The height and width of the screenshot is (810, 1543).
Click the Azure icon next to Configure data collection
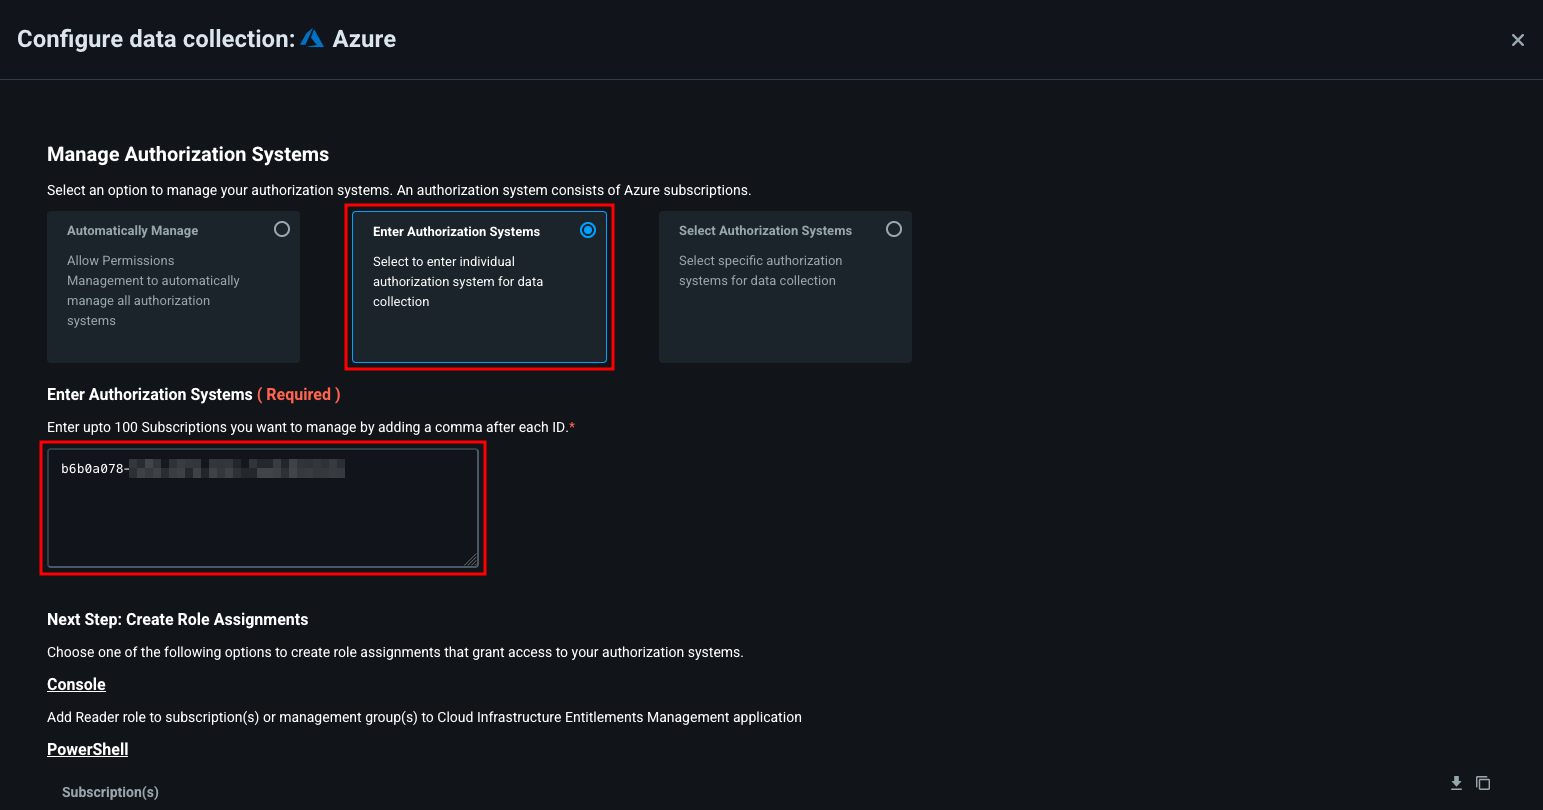click(310, 38)
